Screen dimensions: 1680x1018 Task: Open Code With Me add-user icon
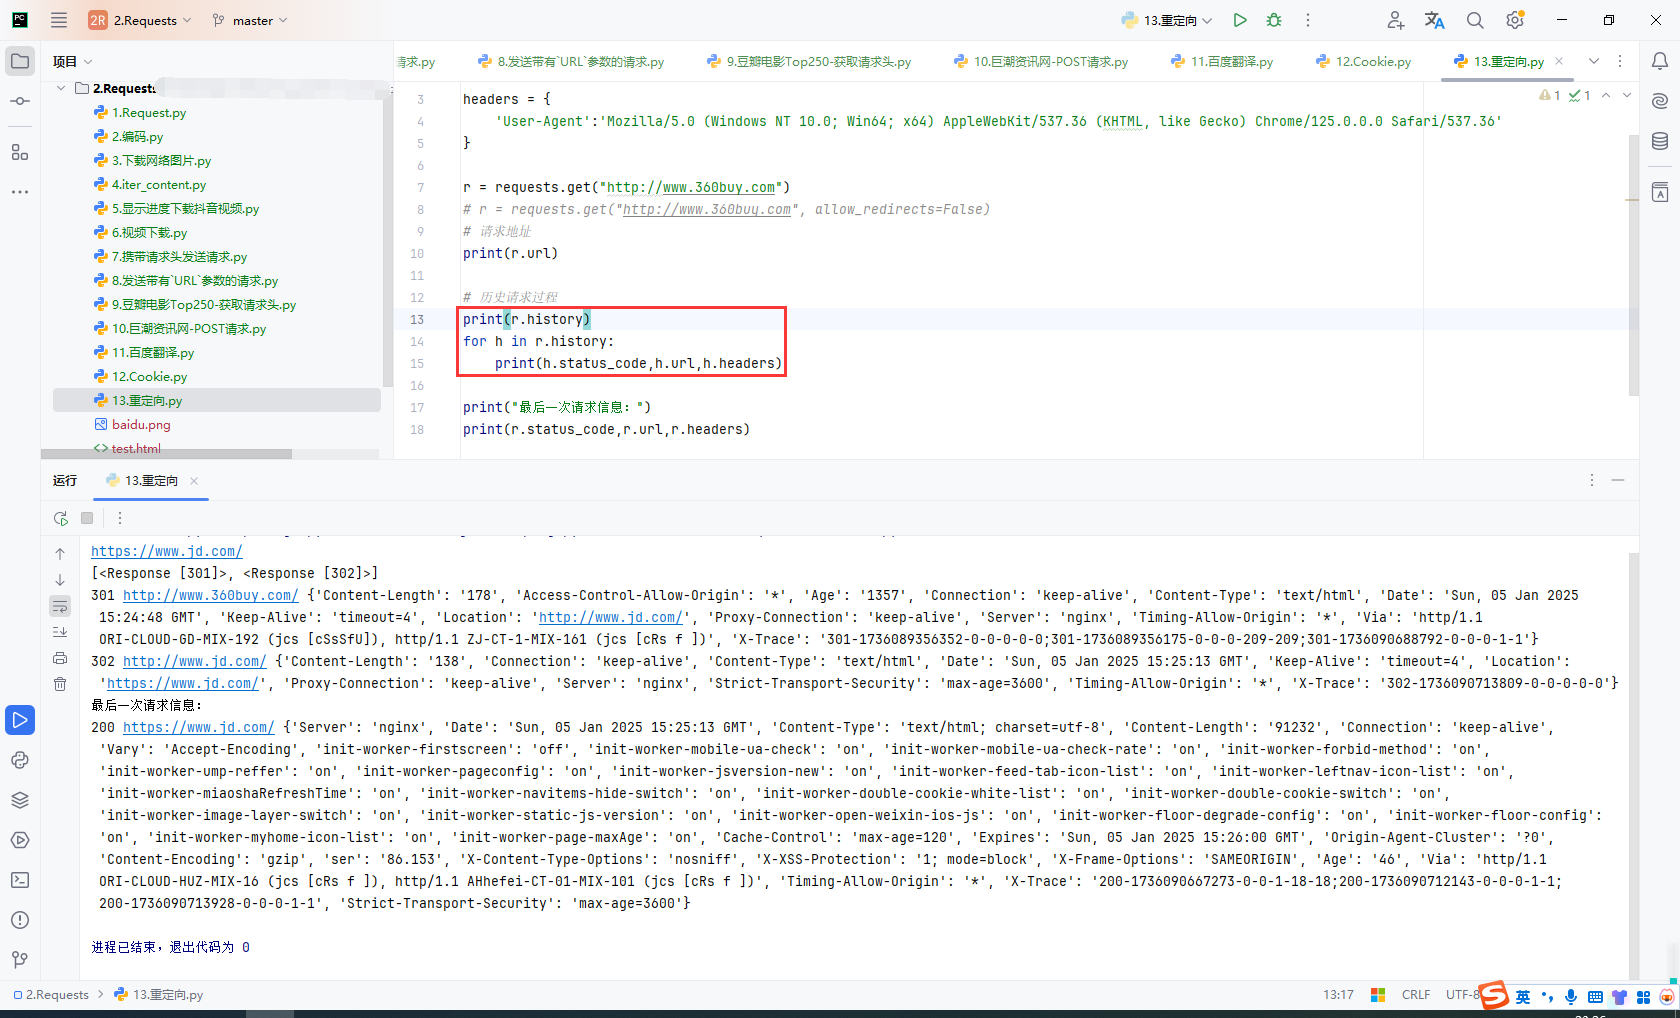1396,20
